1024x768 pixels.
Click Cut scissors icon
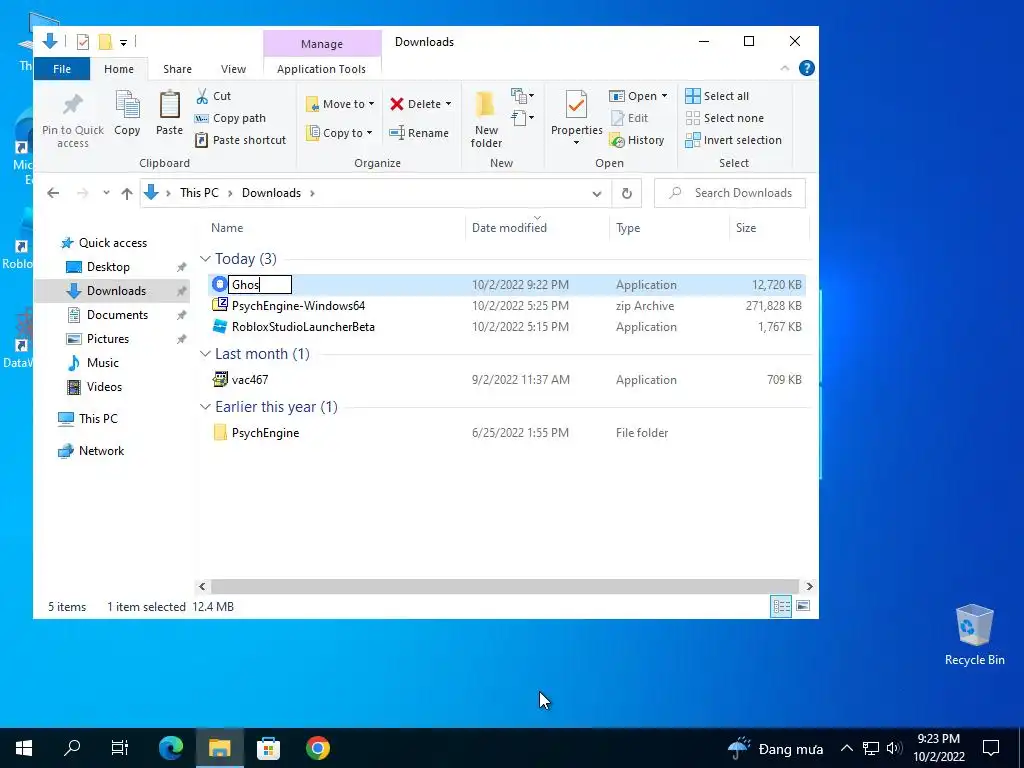point(202,96)
